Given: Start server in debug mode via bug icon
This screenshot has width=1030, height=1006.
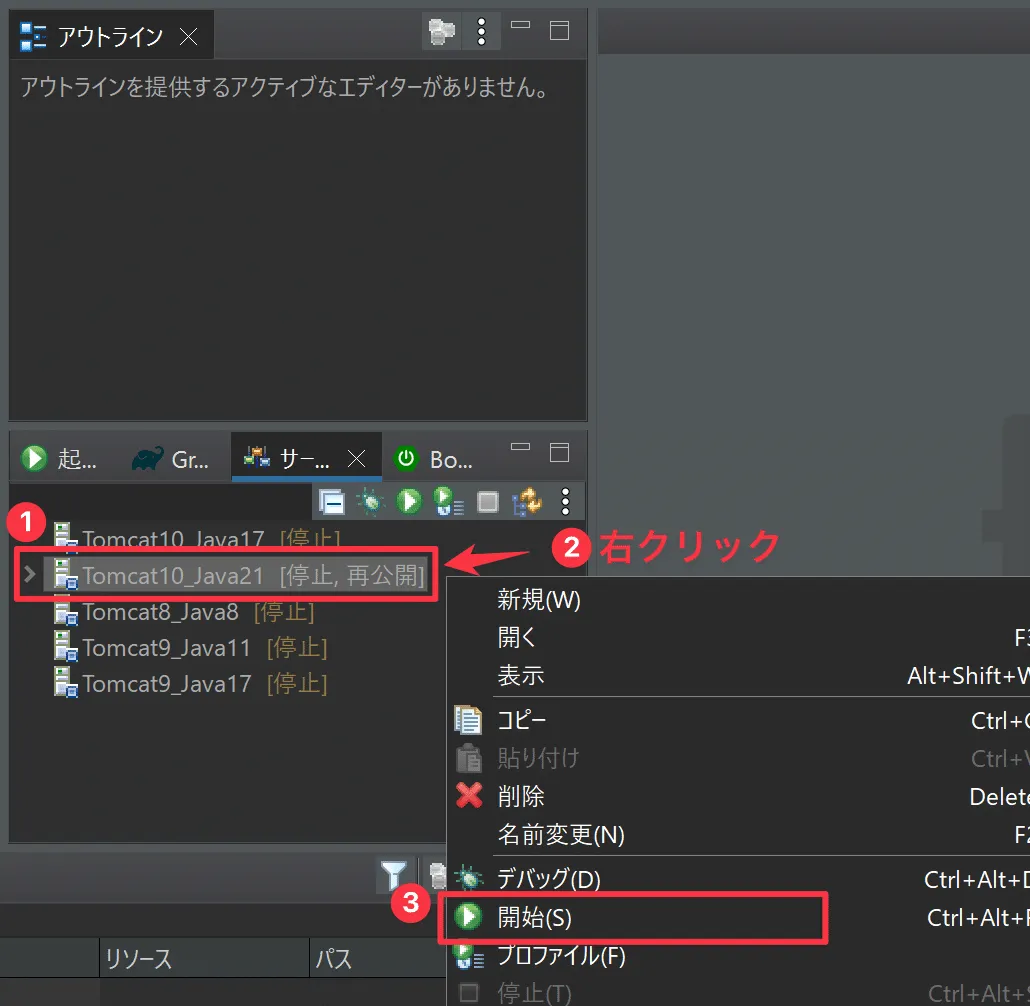Looking at the screenshot, I should click(x=370, y=502).
